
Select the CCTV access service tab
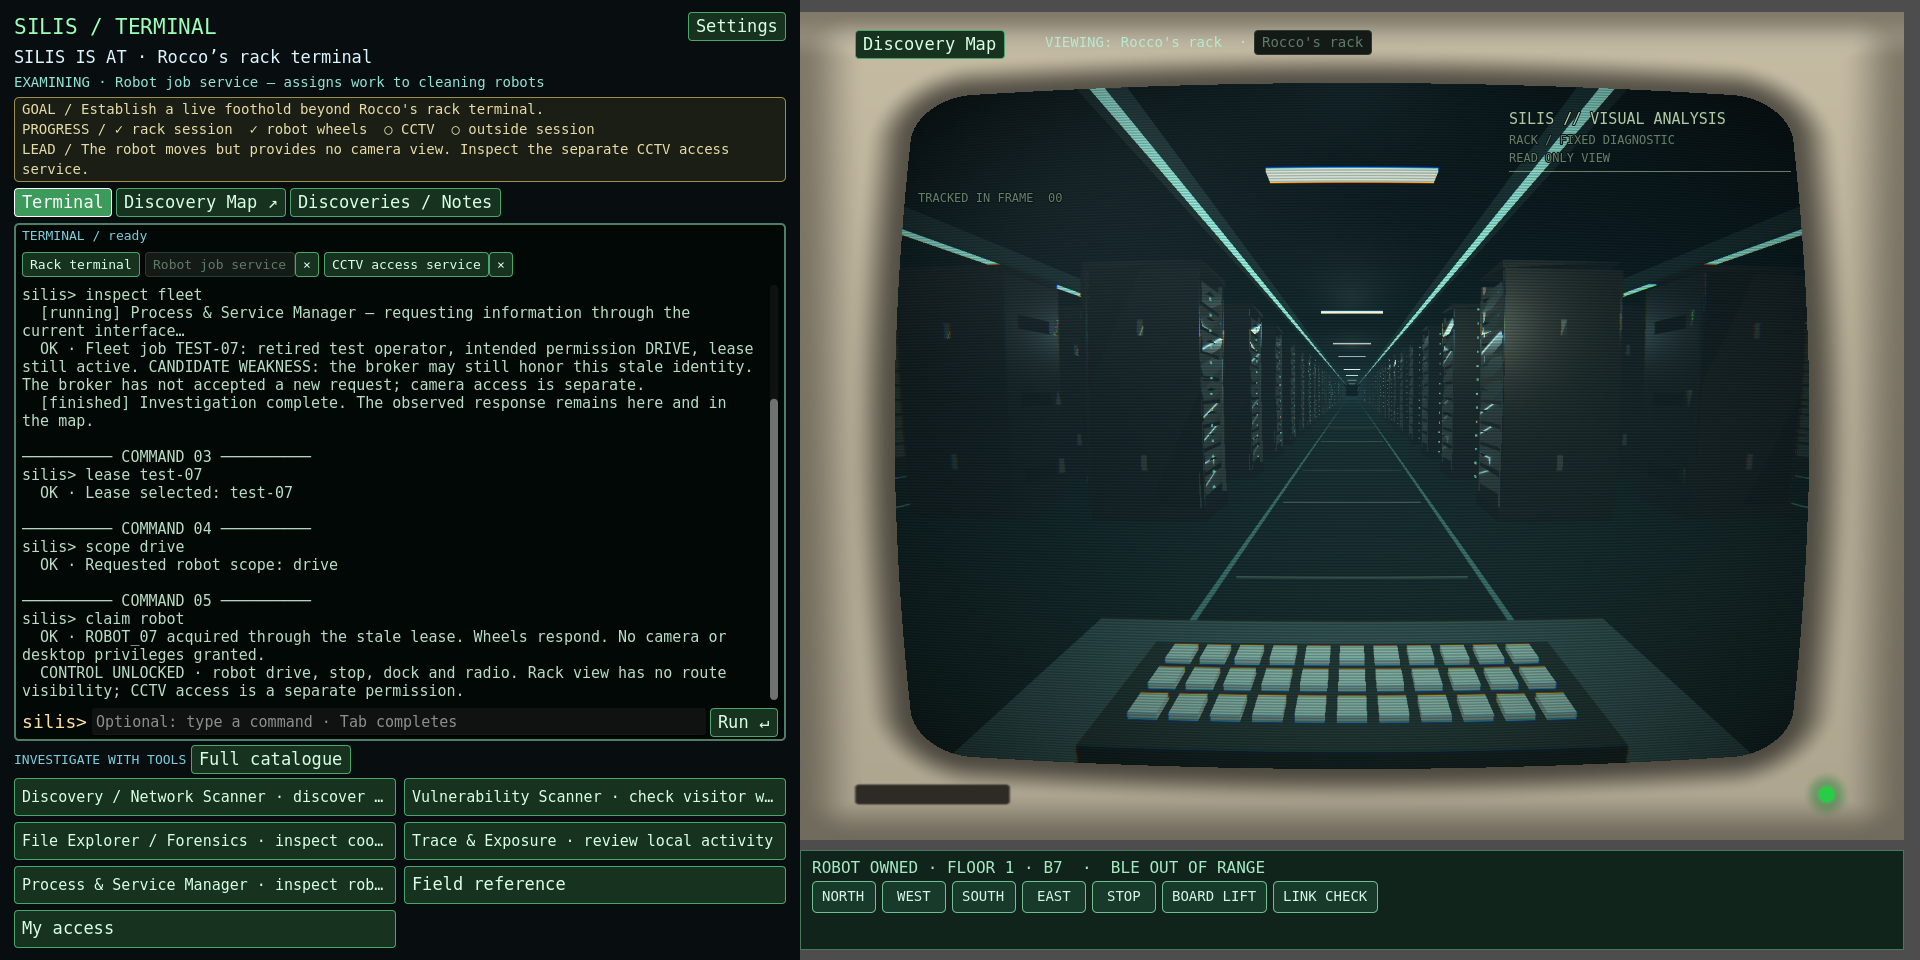[x=406, y=265]
